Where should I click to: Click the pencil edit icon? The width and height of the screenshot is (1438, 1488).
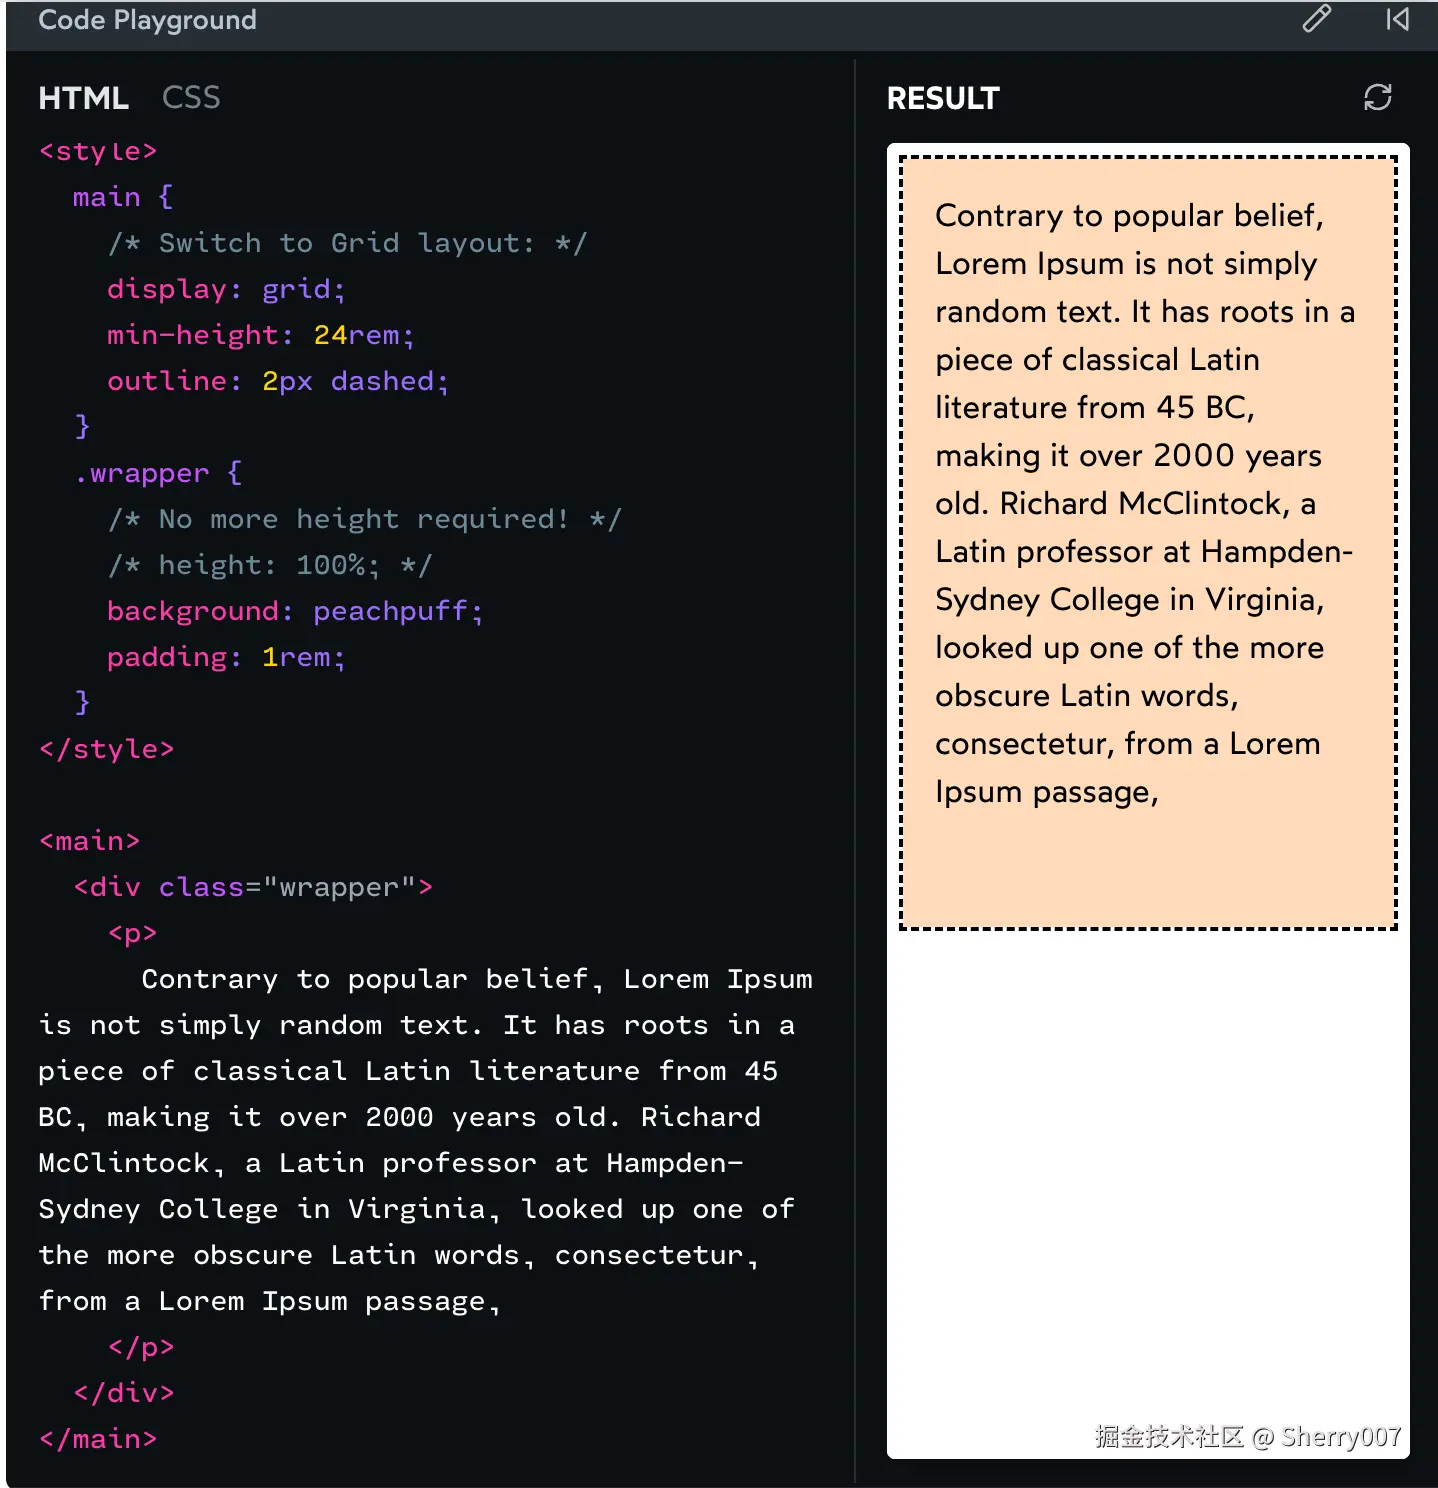[x=1316, y=19]
